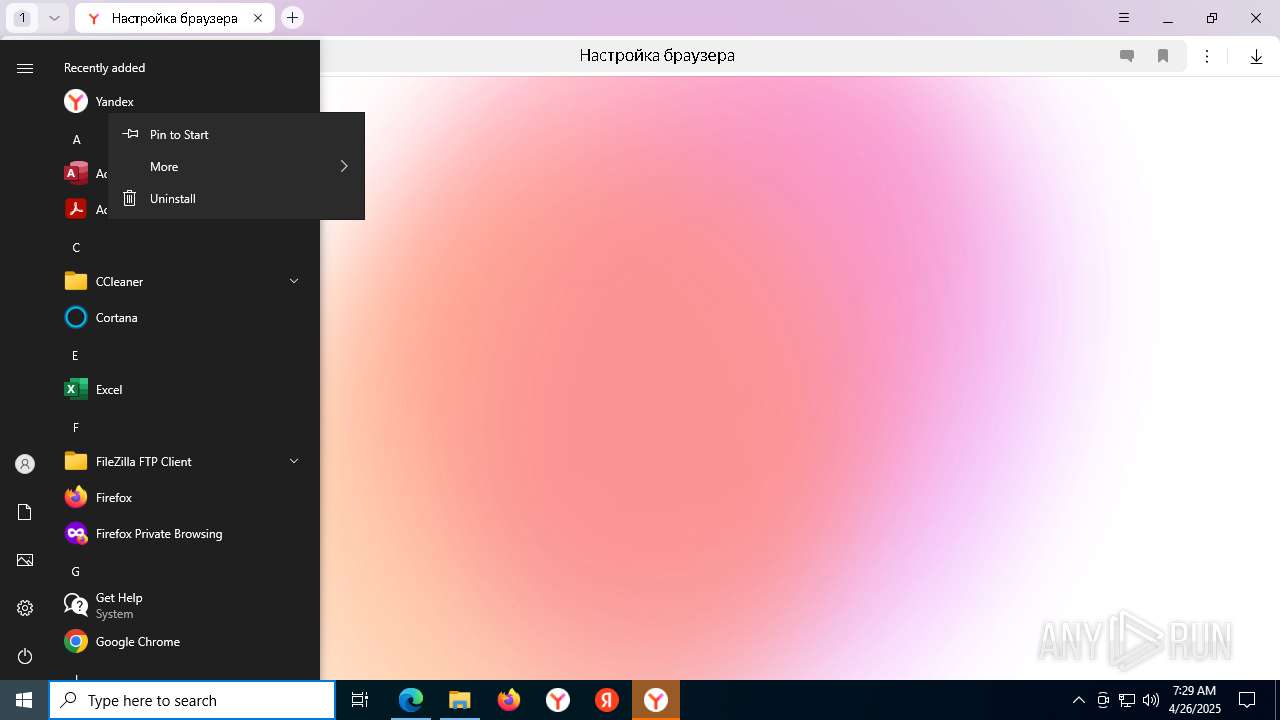Expand the FileZilla FTP Client chevron
The height and width of the screenshot is (720, 1280).
[294, 461]
